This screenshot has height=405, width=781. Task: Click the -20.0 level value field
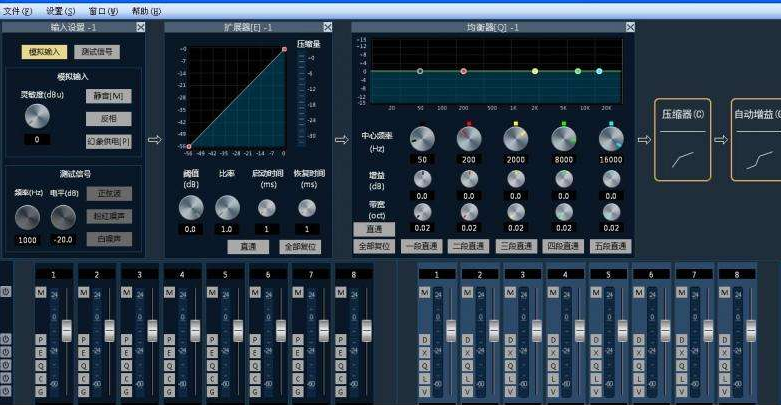tap(63, 240)
